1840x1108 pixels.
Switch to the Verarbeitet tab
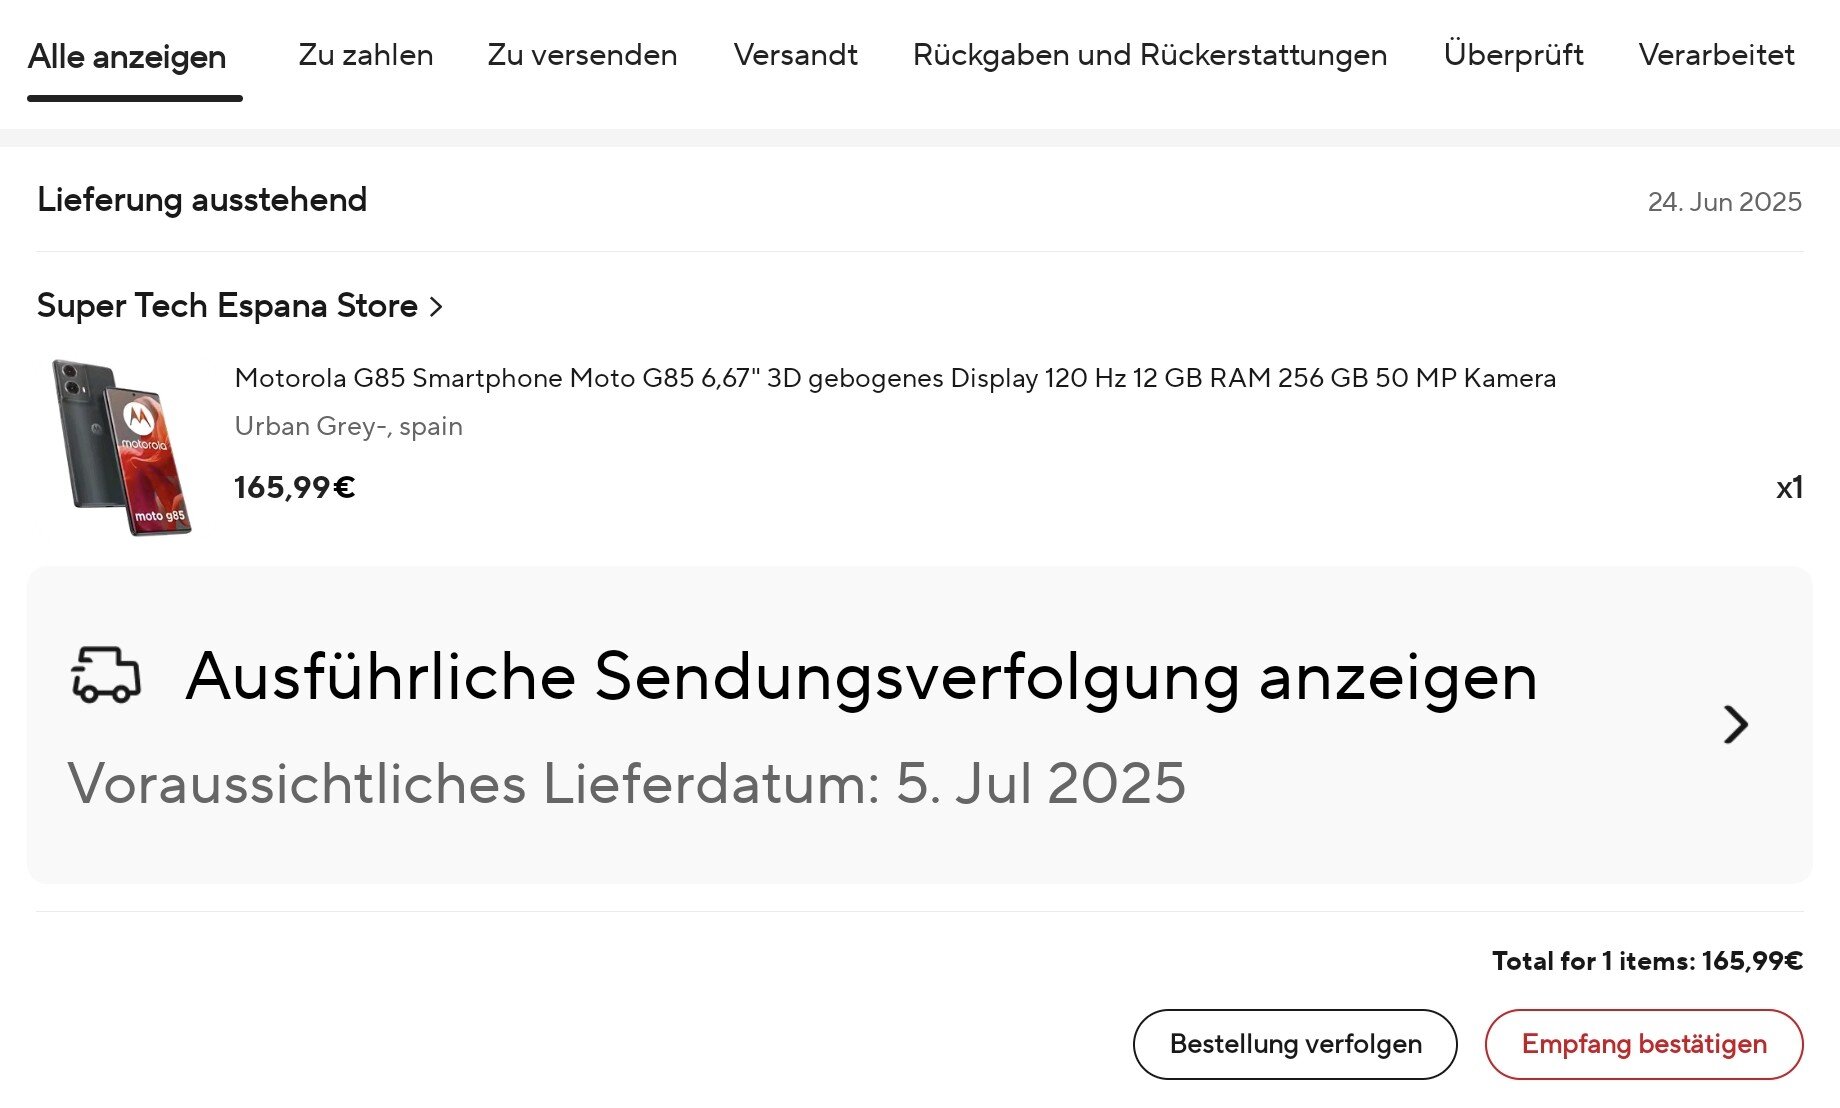pos(1716,55)
